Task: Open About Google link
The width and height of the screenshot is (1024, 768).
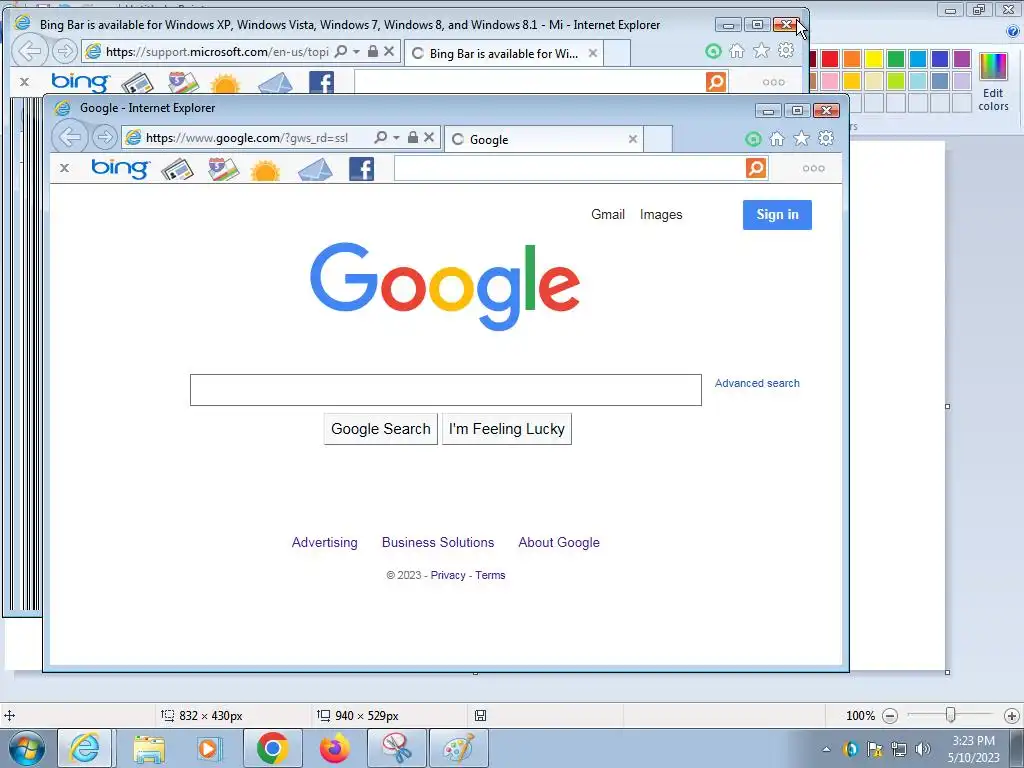Action: click(x=559, y=542)
